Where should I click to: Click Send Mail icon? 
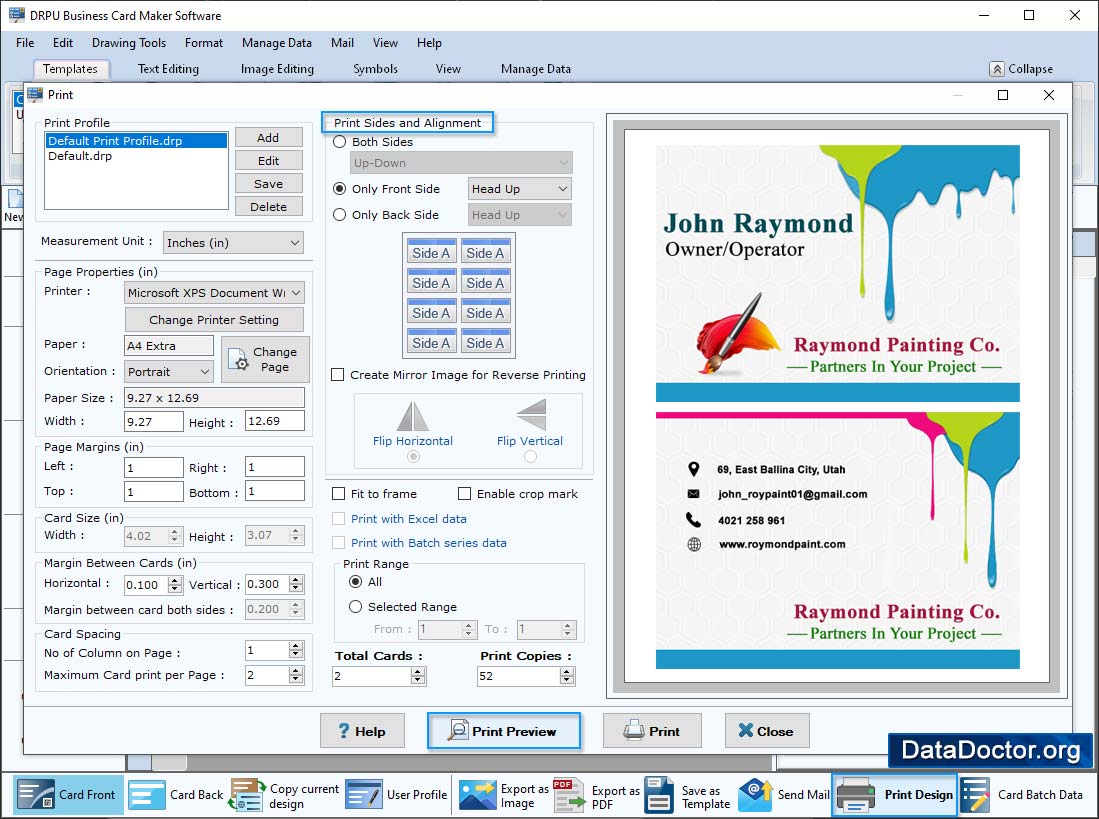[x=756, y=794]
